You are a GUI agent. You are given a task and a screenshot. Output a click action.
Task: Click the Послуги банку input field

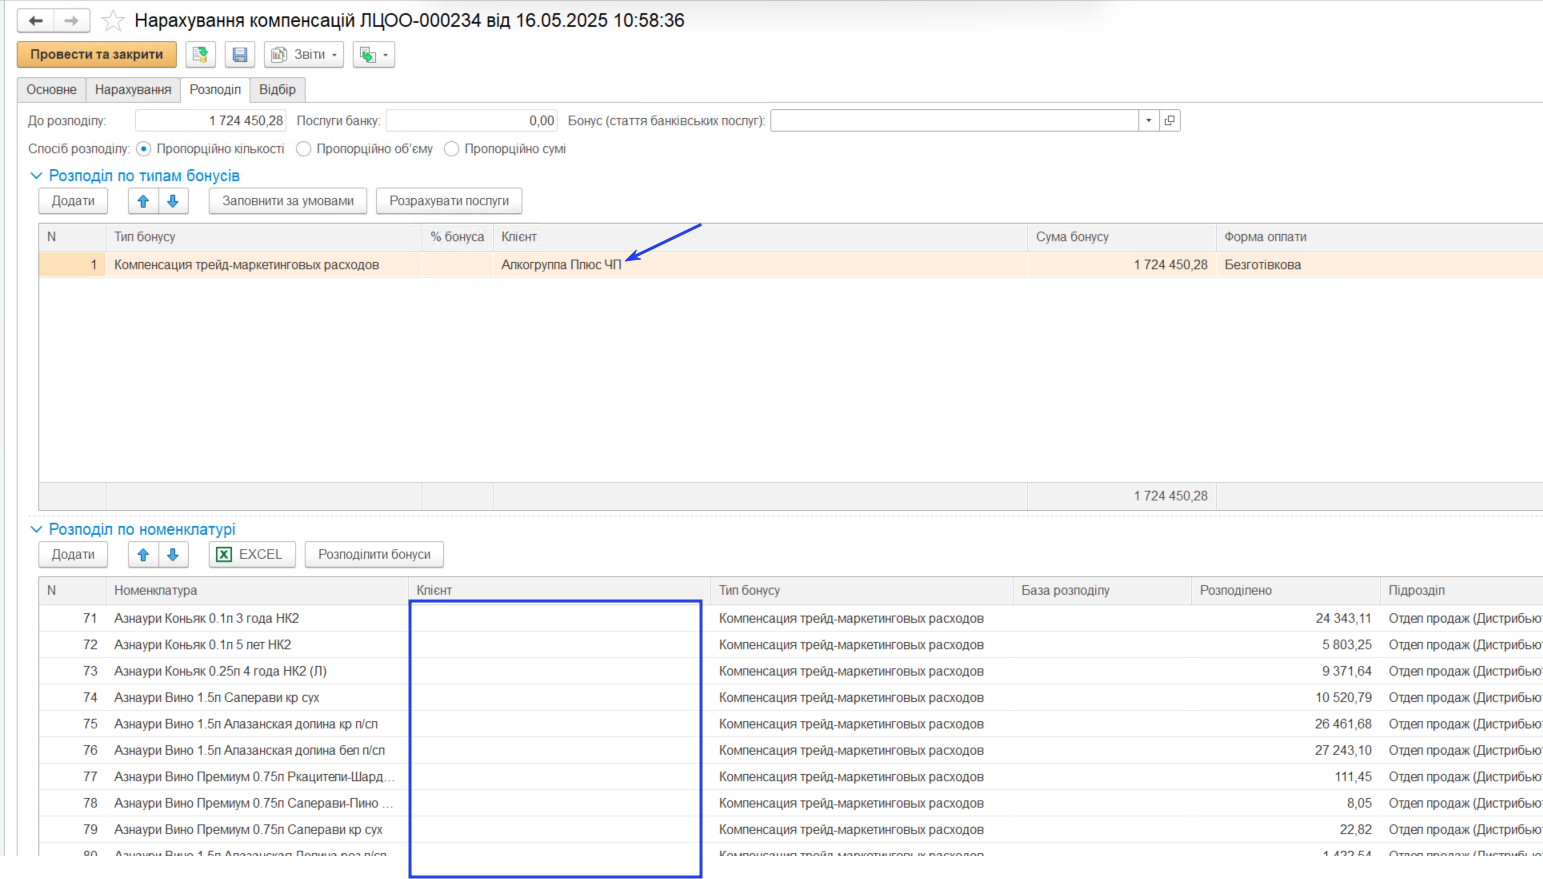pos(472,120)
